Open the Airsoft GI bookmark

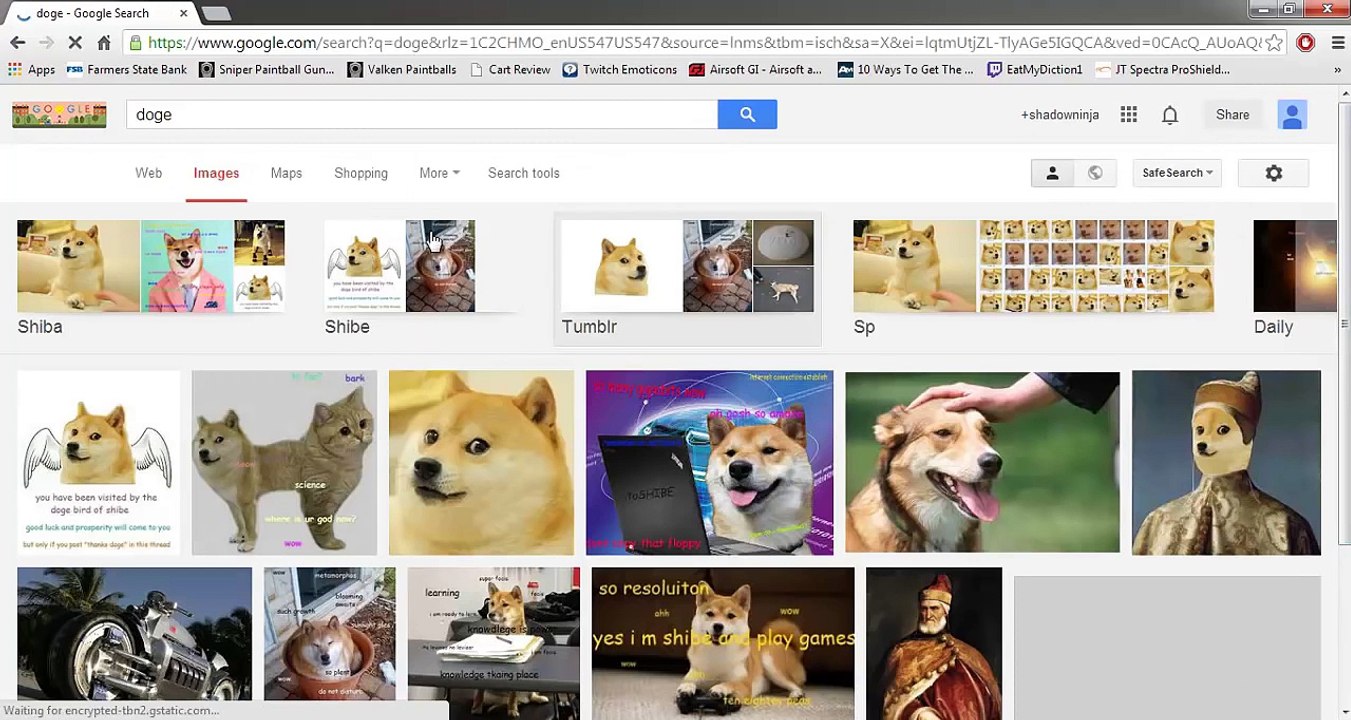coord(756,70)
